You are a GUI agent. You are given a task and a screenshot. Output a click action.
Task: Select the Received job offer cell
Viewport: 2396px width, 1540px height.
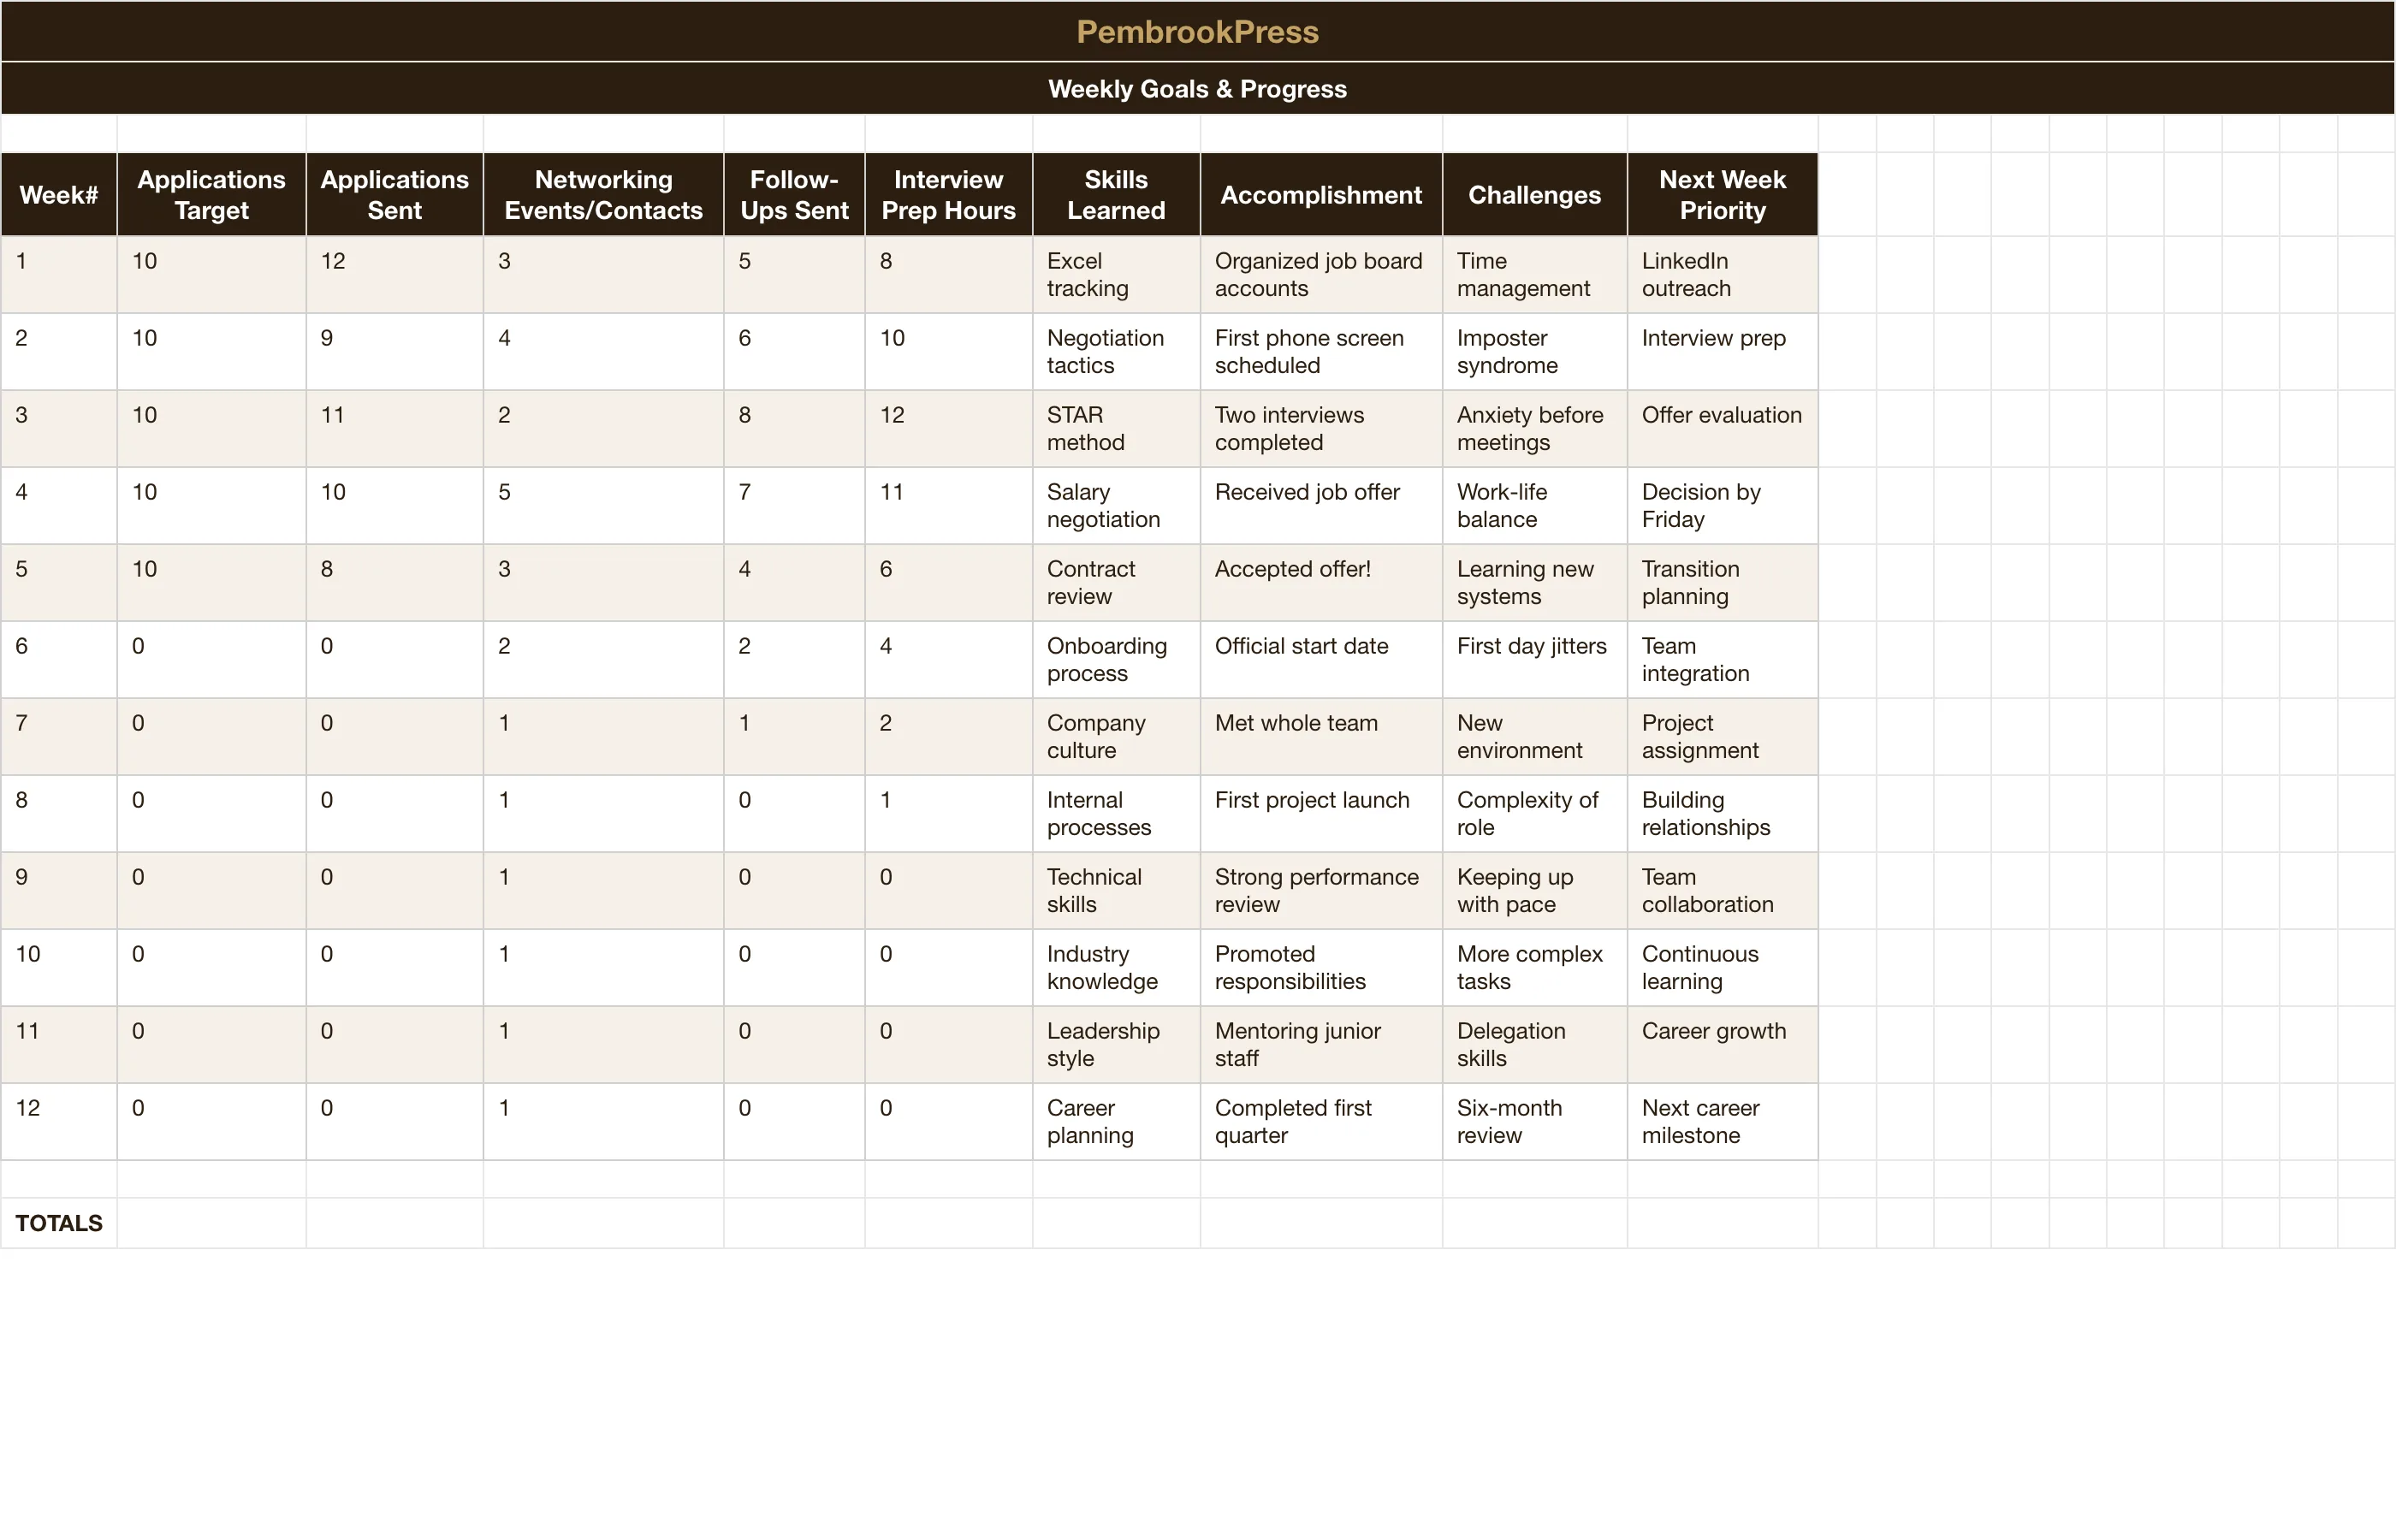(1321, 505)
